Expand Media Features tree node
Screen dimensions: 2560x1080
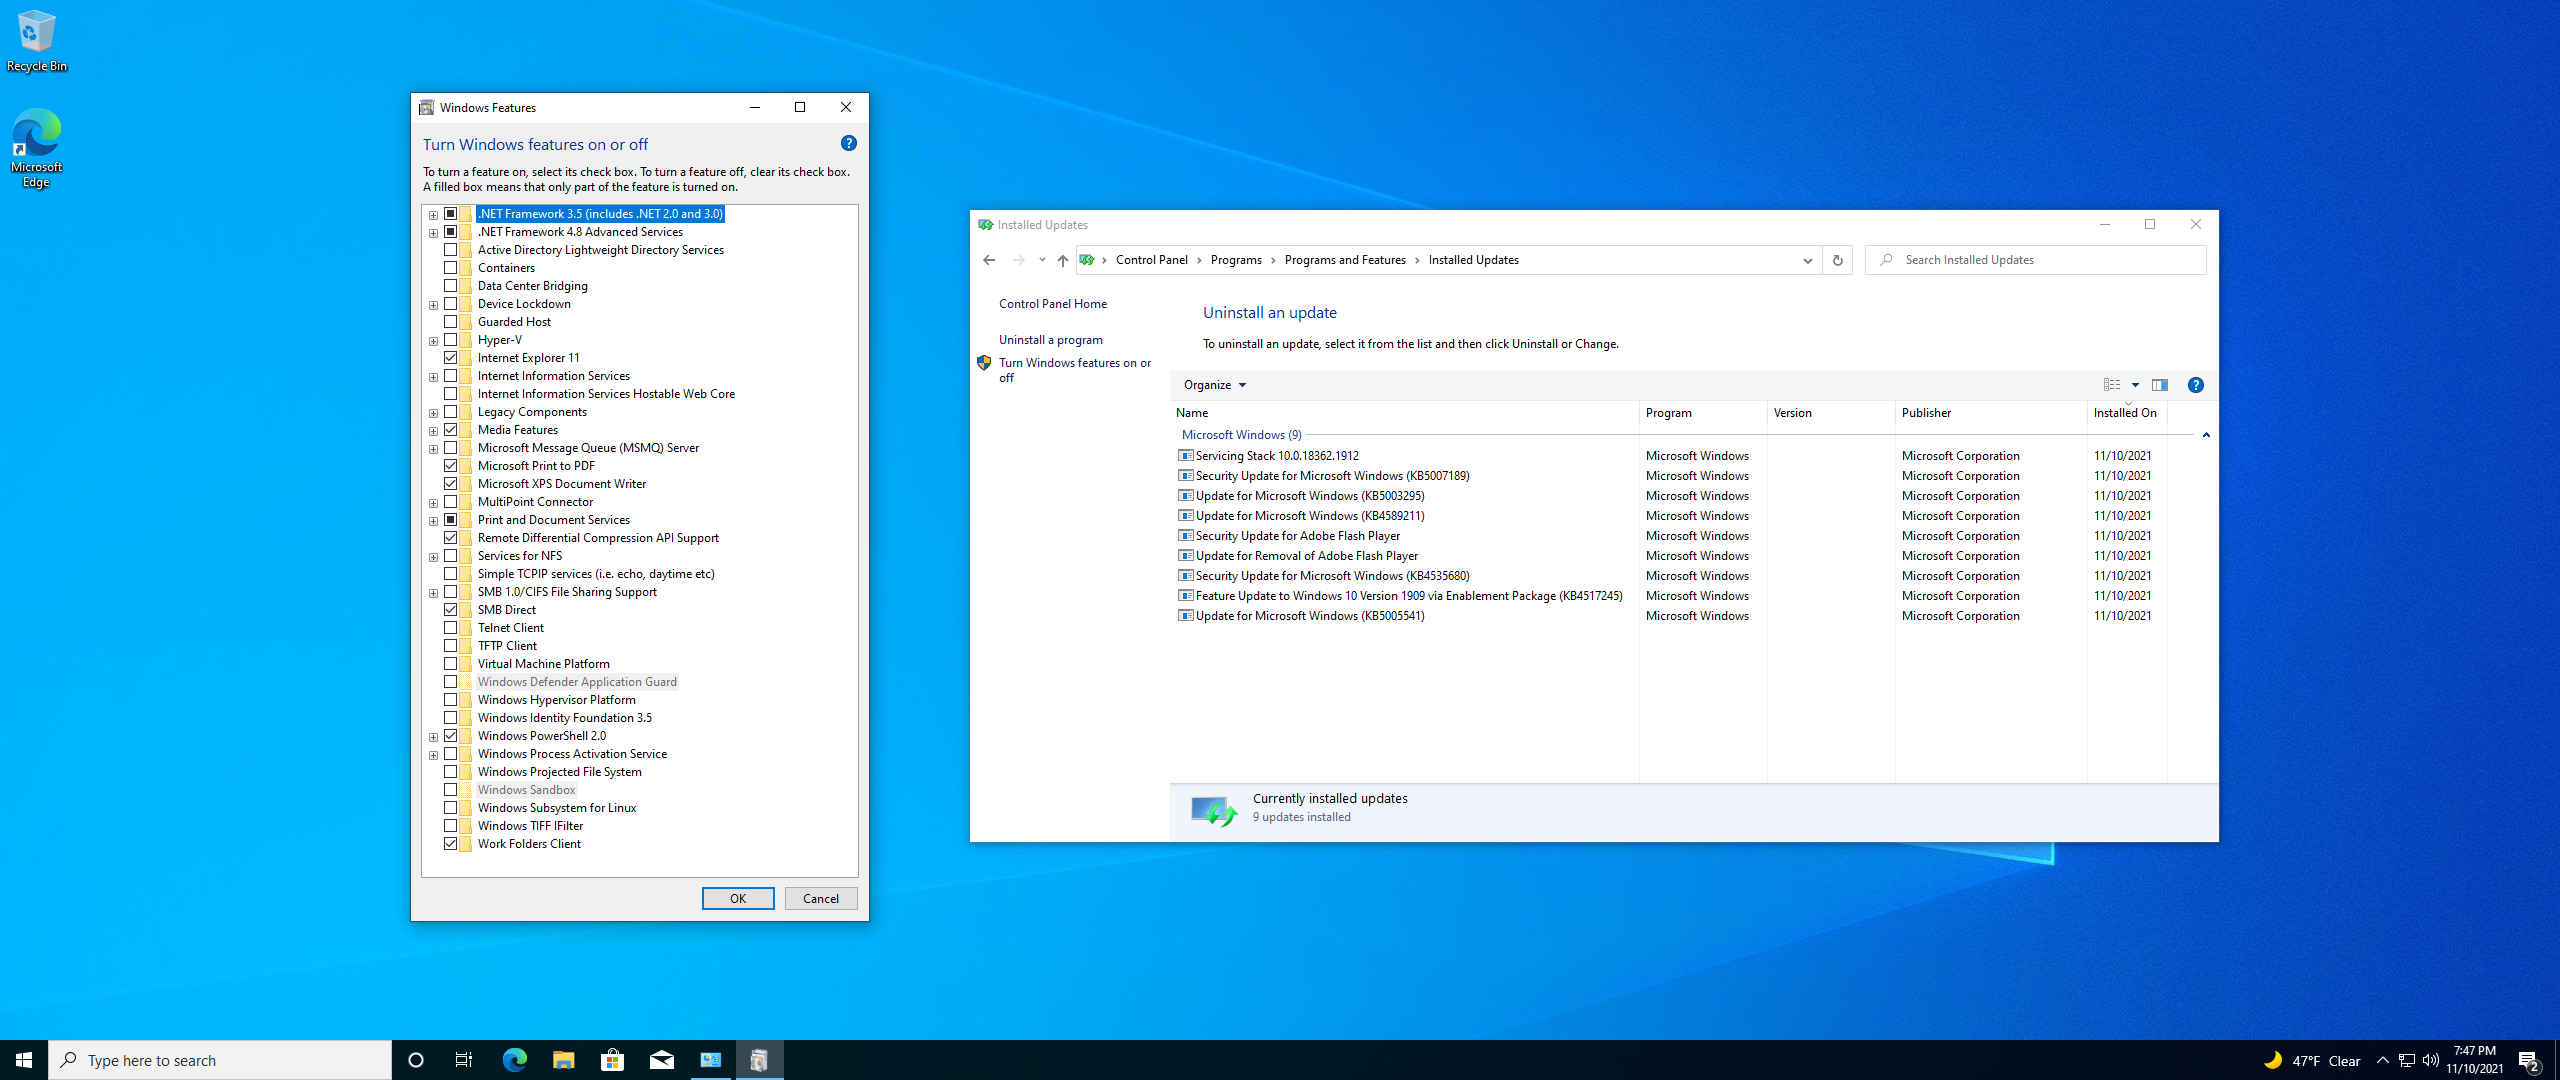(x=433, y=431)
